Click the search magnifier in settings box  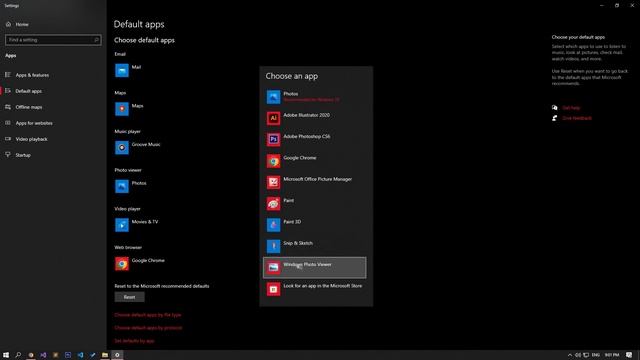coord(97,40)
